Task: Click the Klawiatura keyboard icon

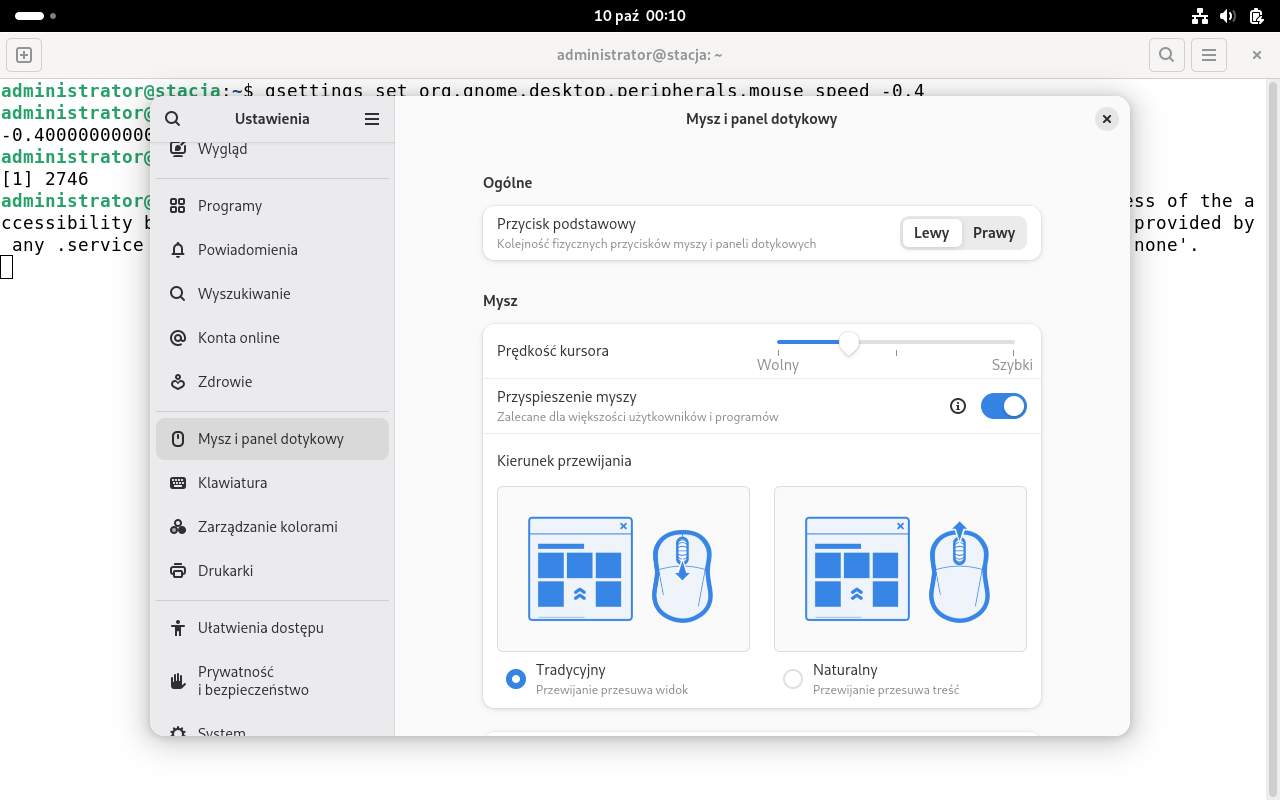Action: pos(178,483)
